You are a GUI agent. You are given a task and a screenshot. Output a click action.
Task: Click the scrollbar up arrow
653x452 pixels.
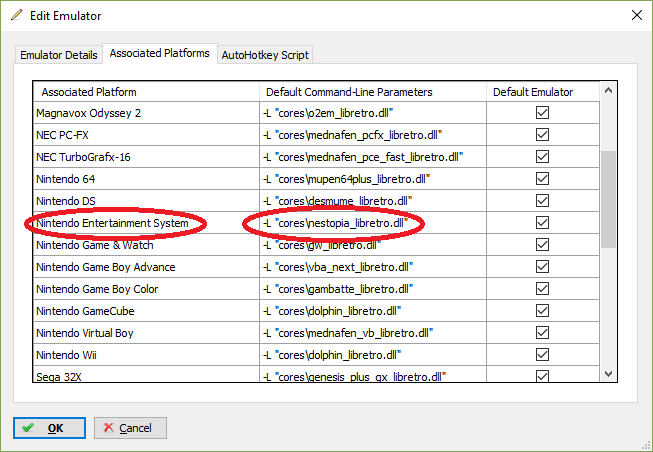[608, 90]
